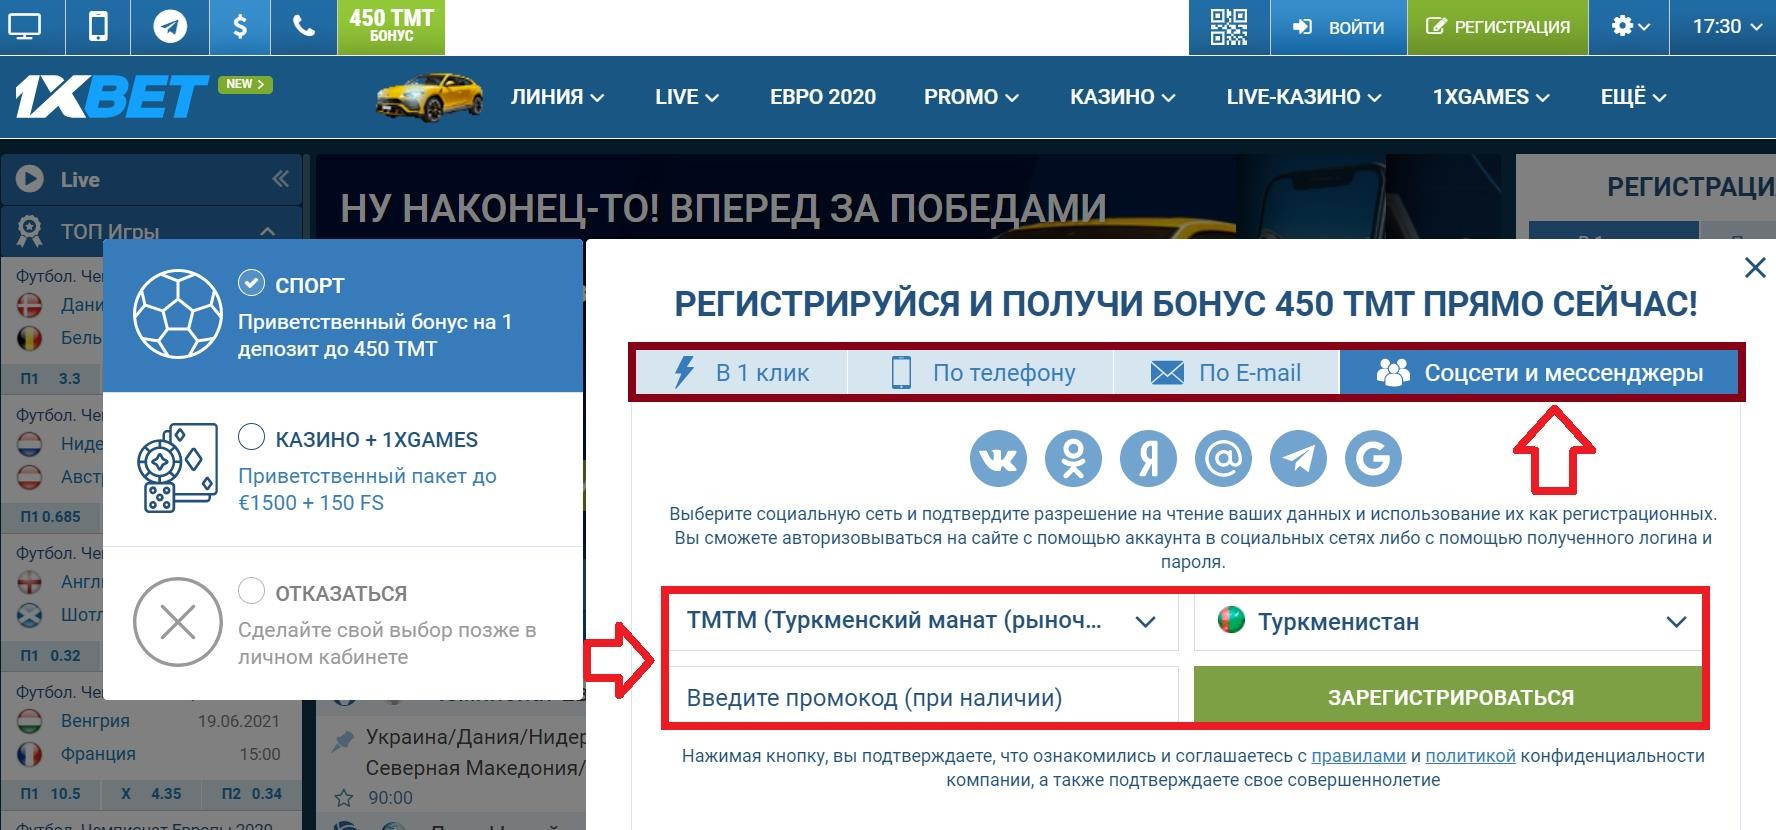Image resolution: width=1776 pixels, height=830 pixels.
Task: Click the П1 0.32 odds cell
Action: (51, 656)
